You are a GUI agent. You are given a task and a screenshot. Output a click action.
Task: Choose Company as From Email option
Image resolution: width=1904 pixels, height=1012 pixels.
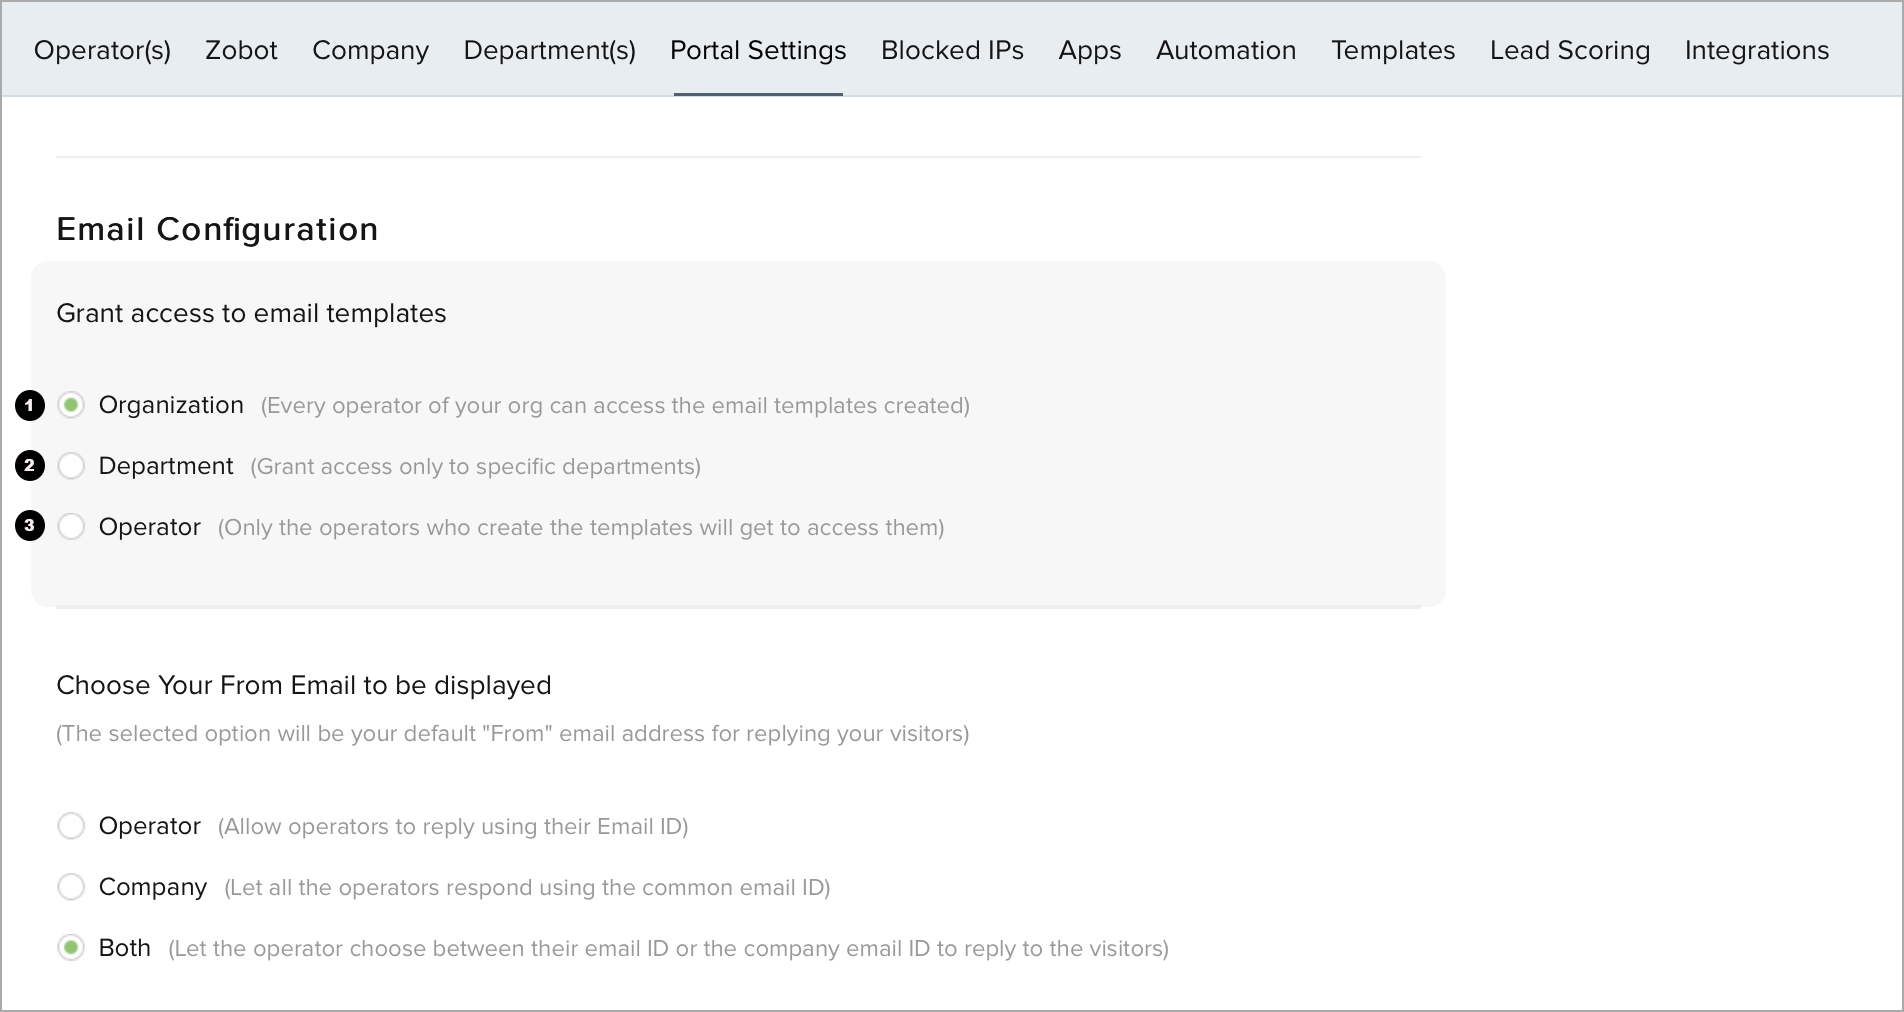(71, 887)
